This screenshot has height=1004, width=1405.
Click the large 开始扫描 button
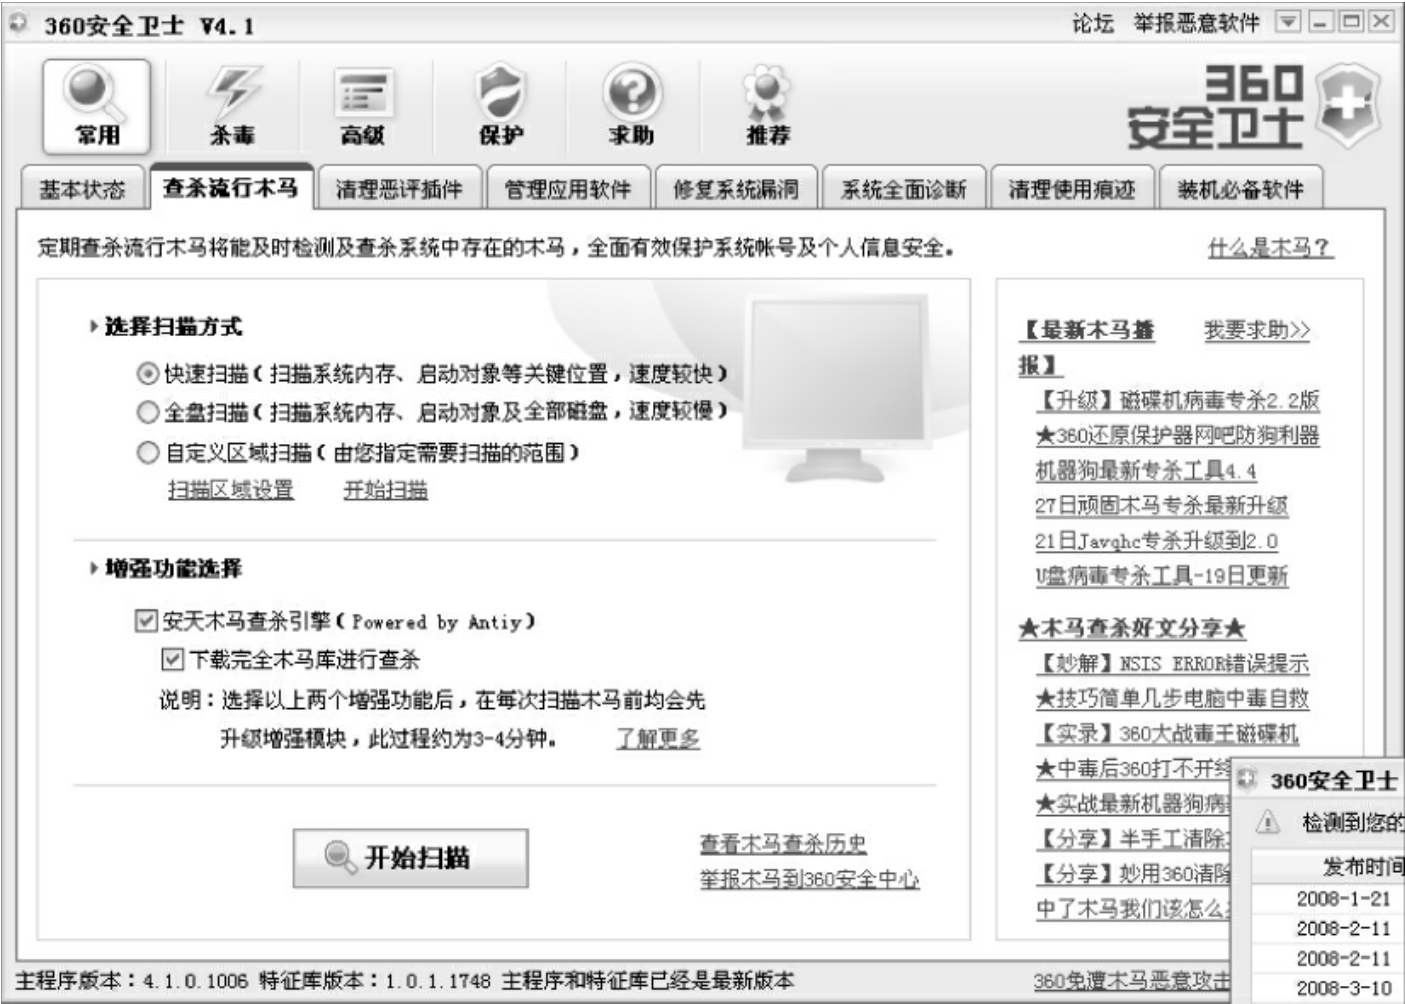tap(410, 857)
